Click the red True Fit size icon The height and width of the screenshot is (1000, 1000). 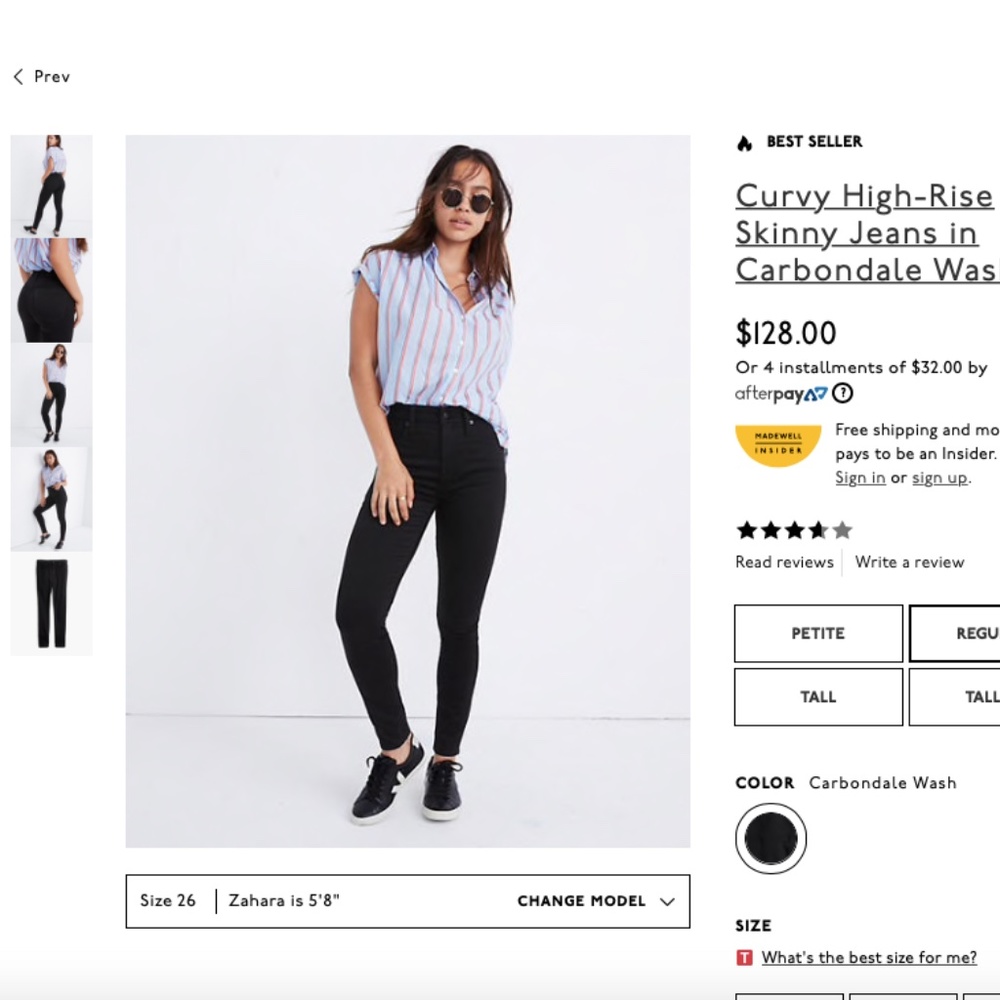pyautogui.click(x=744, y=957)
